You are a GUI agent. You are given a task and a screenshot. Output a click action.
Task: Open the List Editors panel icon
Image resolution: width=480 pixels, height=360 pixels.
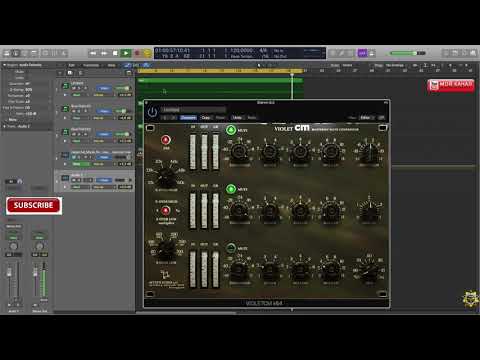coord(446,53)
